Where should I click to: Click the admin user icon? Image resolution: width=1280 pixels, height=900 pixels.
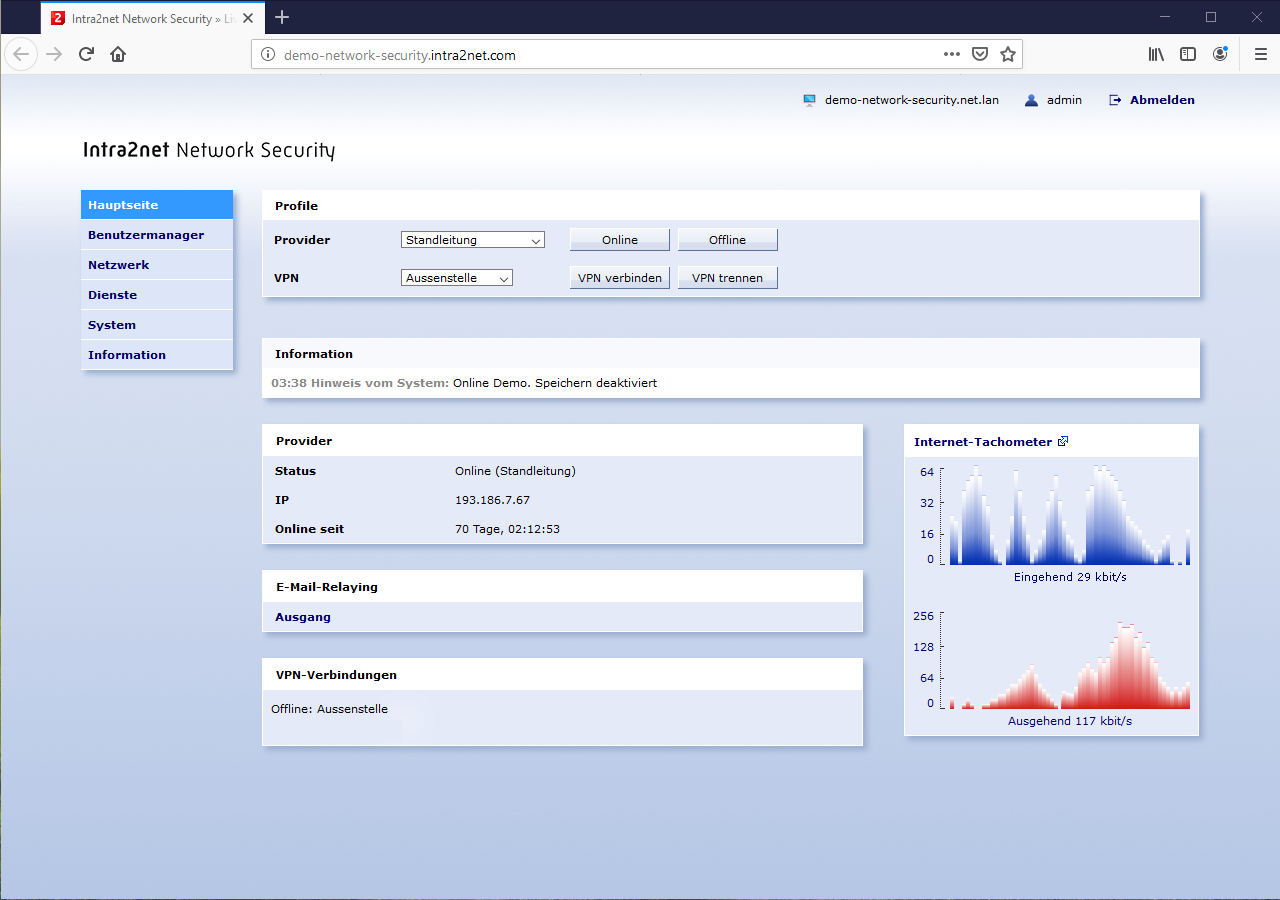coord(1031,100)
